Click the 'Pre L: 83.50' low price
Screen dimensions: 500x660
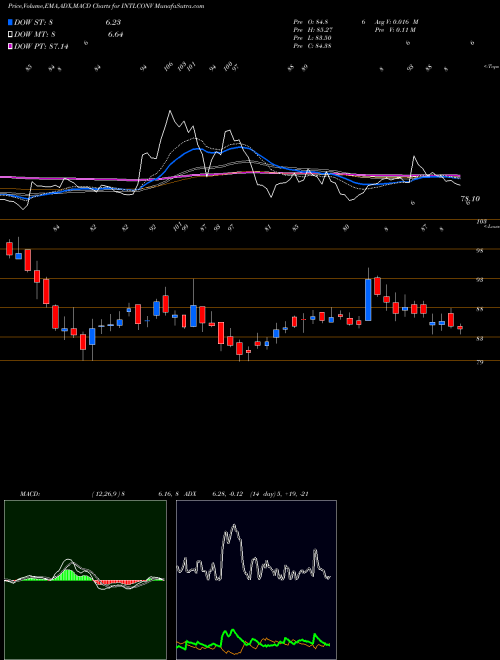tap(312, 37)
